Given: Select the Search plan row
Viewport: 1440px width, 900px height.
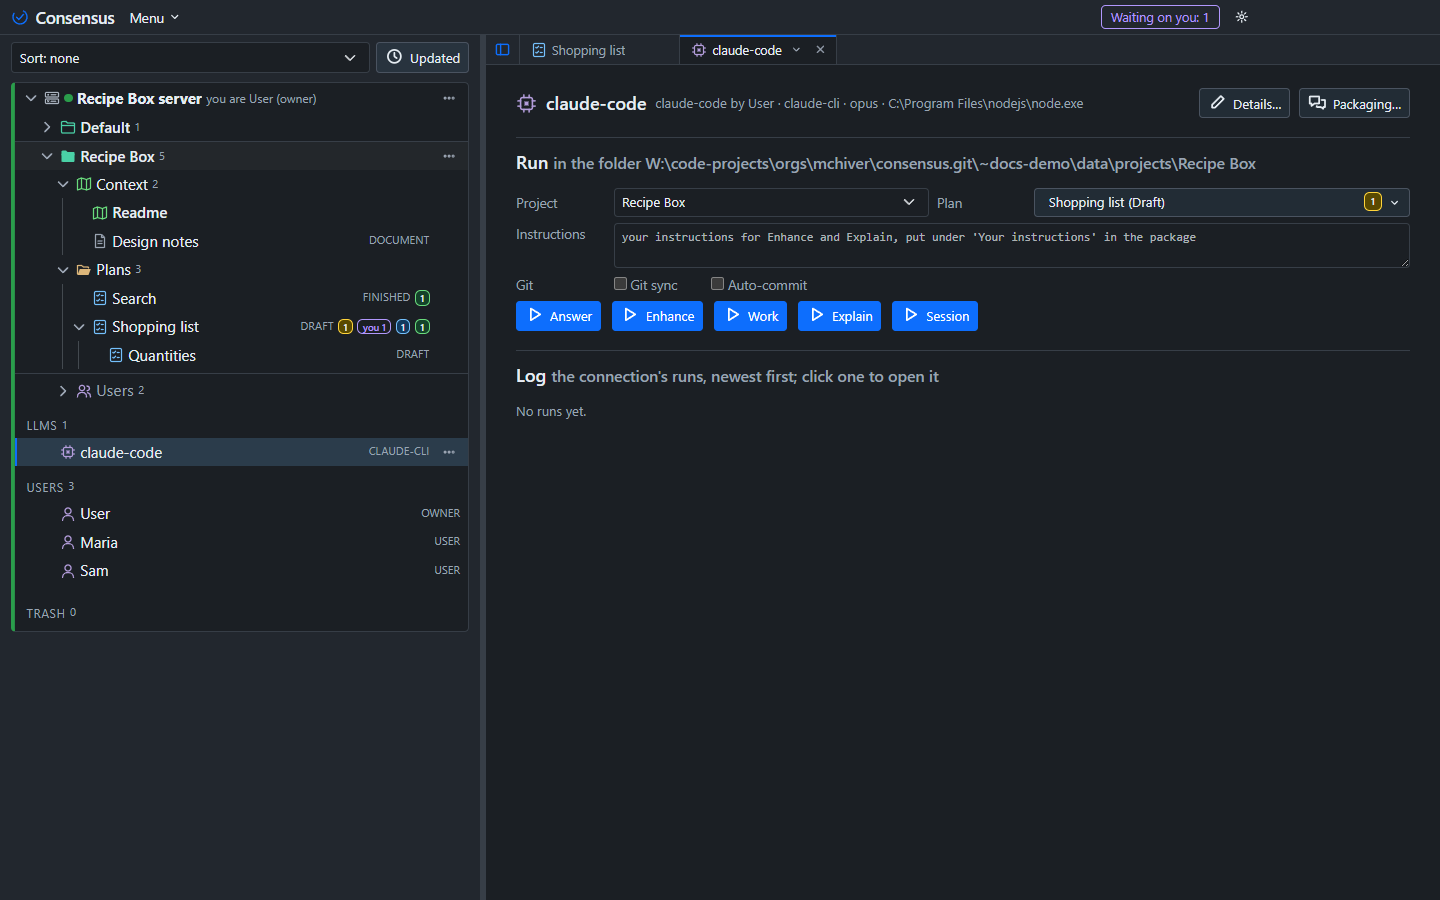Looking at the screenshot, I should click(242, 298).
